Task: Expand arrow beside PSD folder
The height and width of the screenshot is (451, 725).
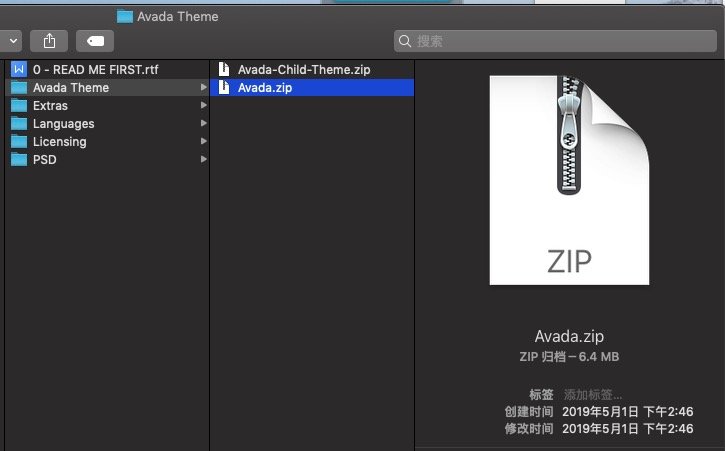Action: 203,159
